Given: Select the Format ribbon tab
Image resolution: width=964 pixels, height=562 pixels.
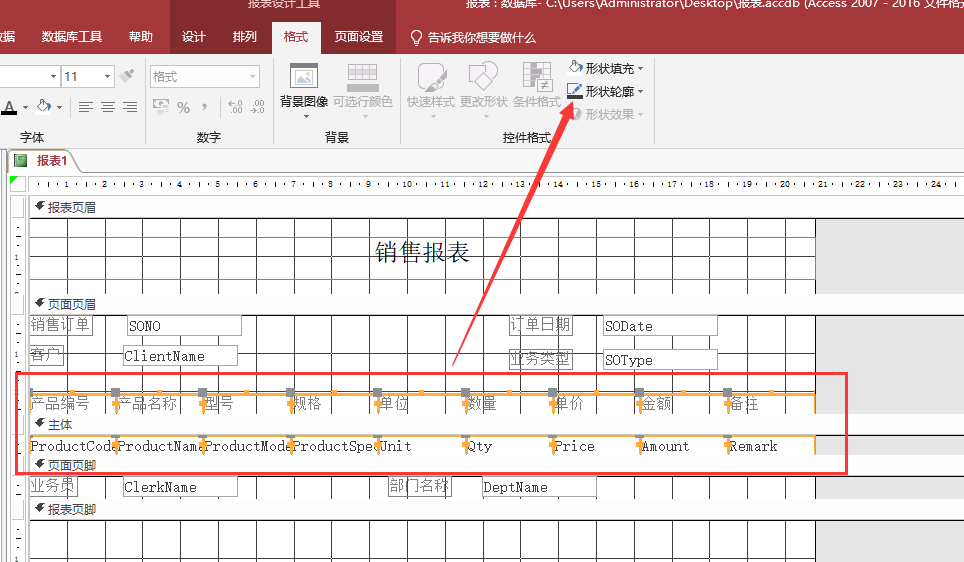Looking at the screenshot, I should pos(296,37).
